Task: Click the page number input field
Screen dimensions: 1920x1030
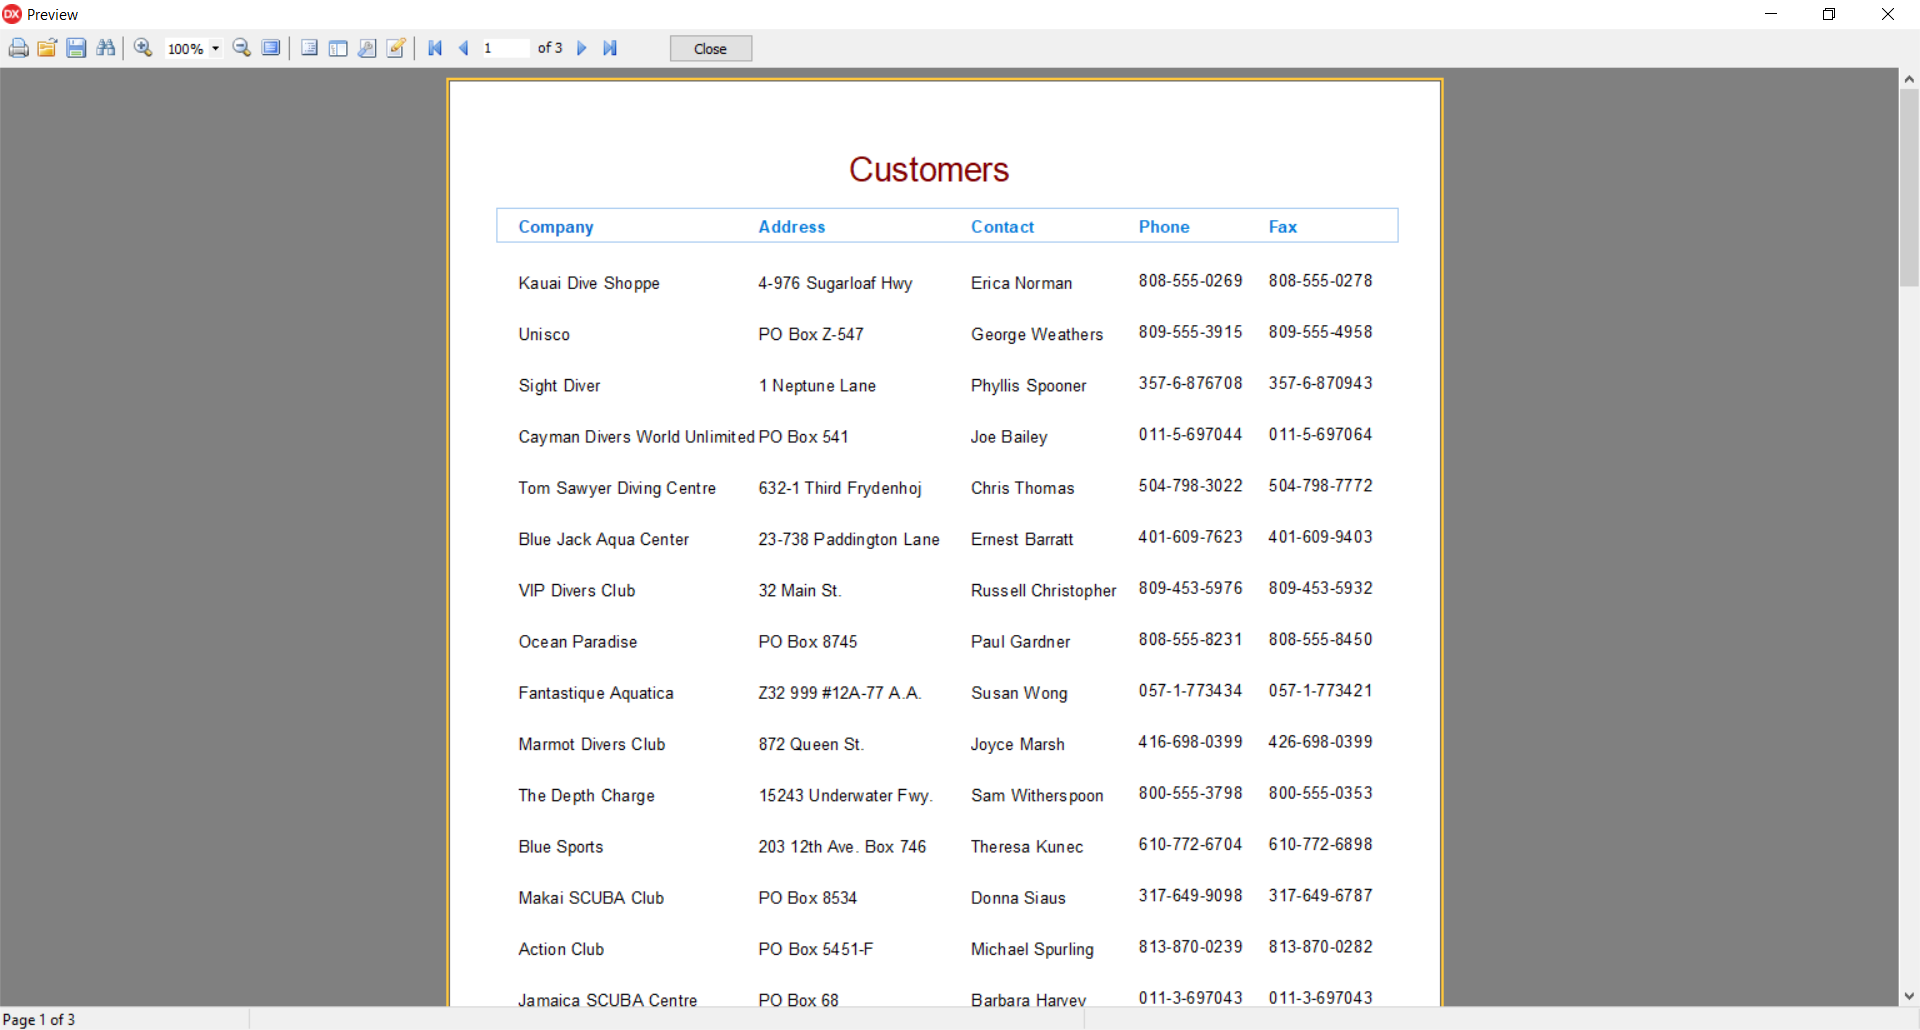Action: pyautogui.click(x=505, y=48)
